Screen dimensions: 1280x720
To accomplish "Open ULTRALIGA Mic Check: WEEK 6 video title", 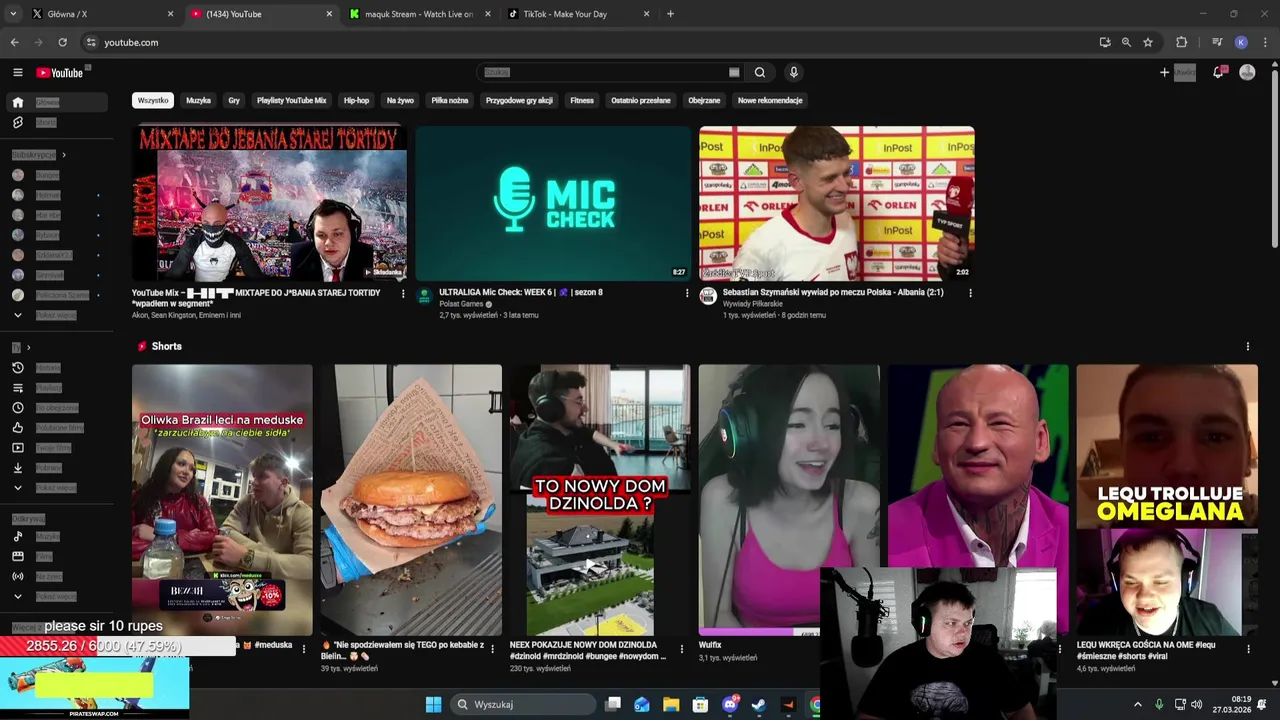I will [x=520, y=292].
